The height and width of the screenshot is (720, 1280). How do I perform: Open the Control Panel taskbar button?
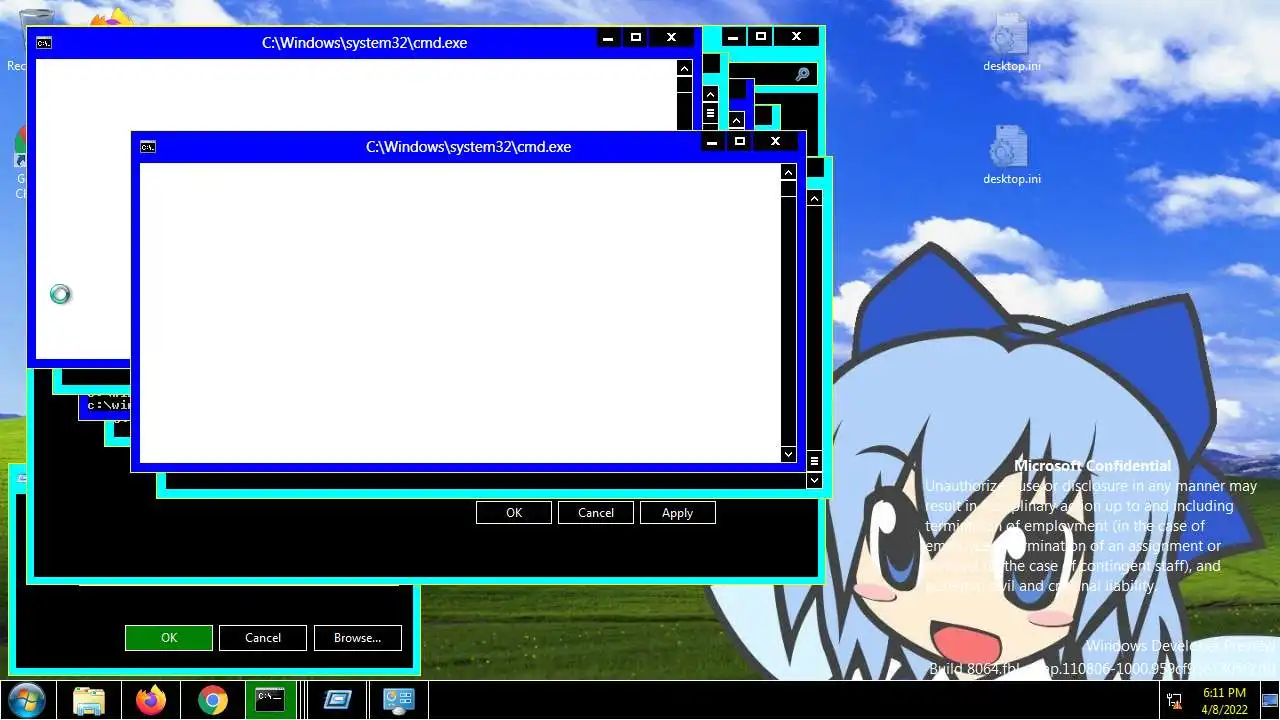click(x=399, y=700)
